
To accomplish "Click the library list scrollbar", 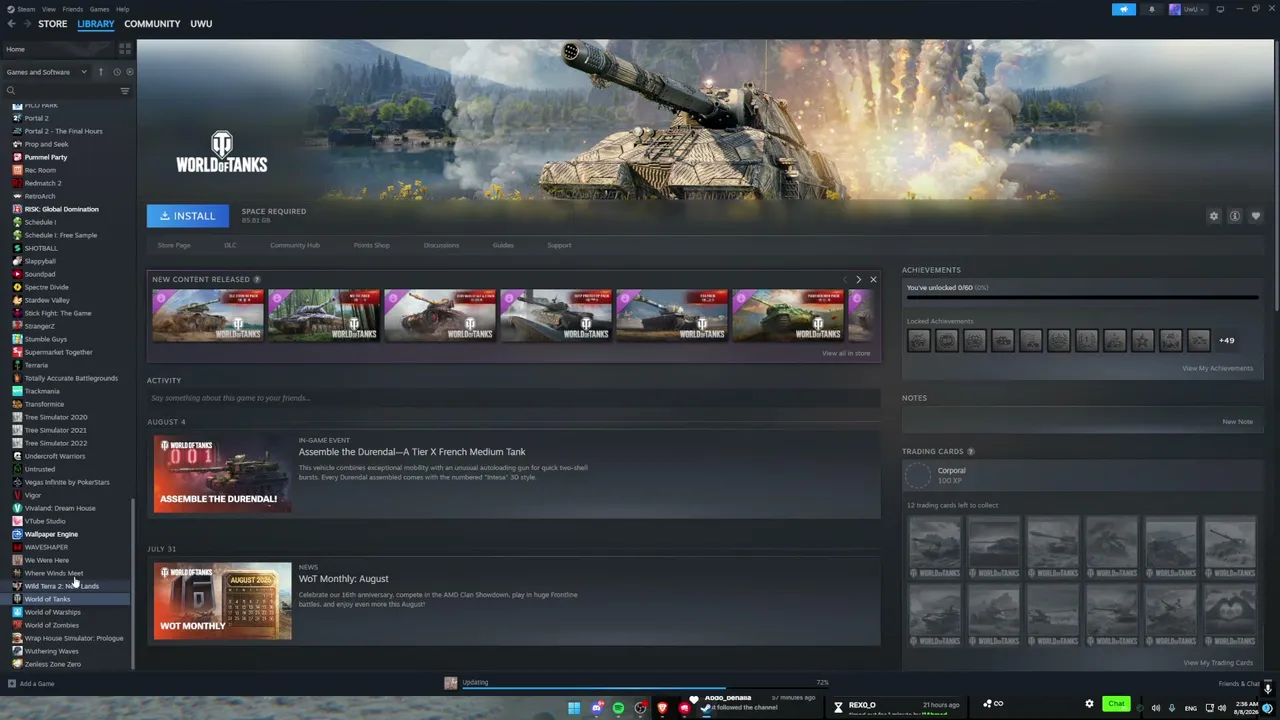I will [x=133, y=584].
